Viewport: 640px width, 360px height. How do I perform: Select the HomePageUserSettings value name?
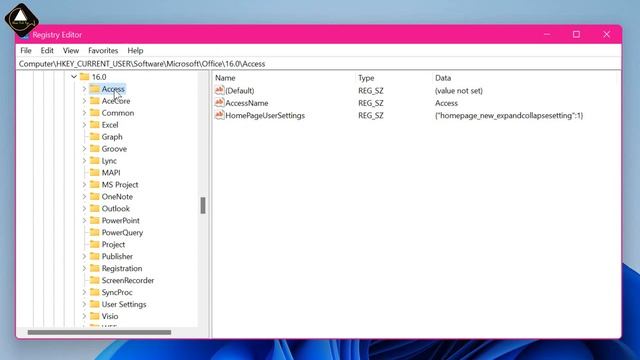coord(265,116)
